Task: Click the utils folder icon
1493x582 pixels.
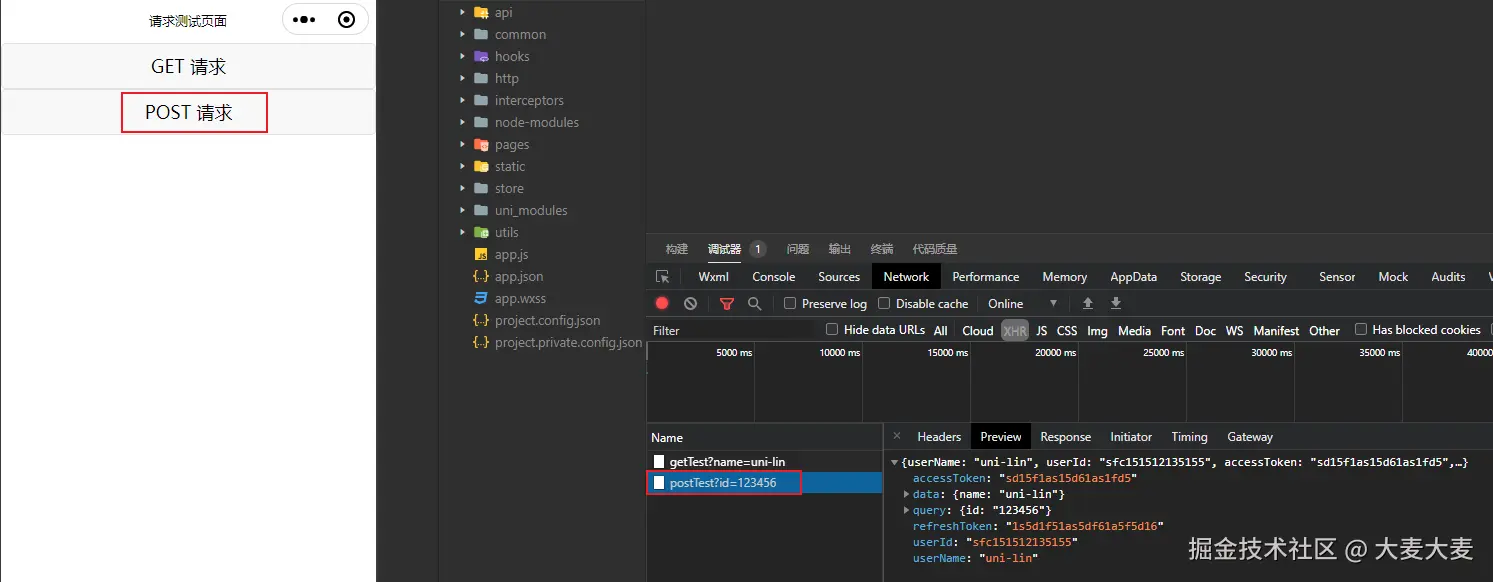Action: (480, 233)
